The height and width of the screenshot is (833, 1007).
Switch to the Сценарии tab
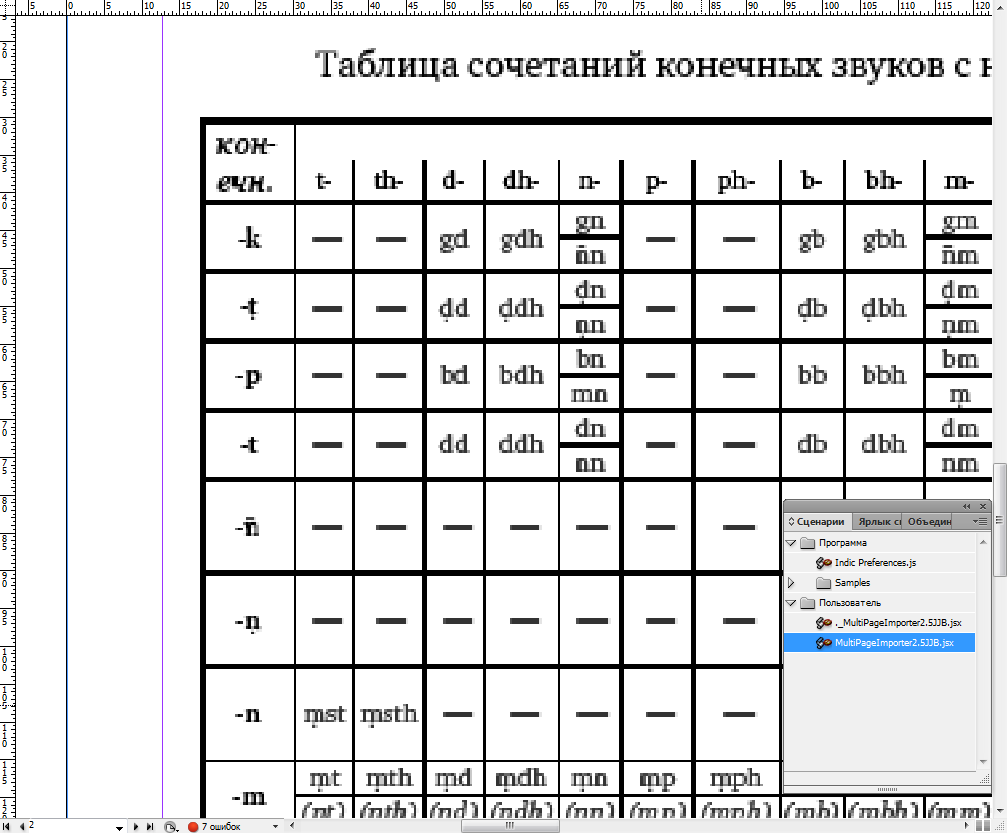pos(817,522)
